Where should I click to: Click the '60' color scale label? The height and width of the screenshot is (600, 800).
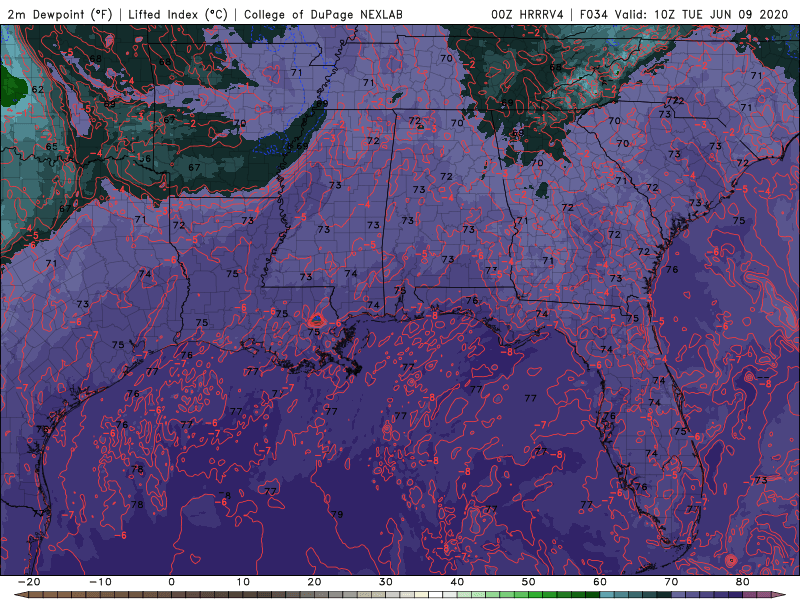pyautogui.click(x=600, y=582)
